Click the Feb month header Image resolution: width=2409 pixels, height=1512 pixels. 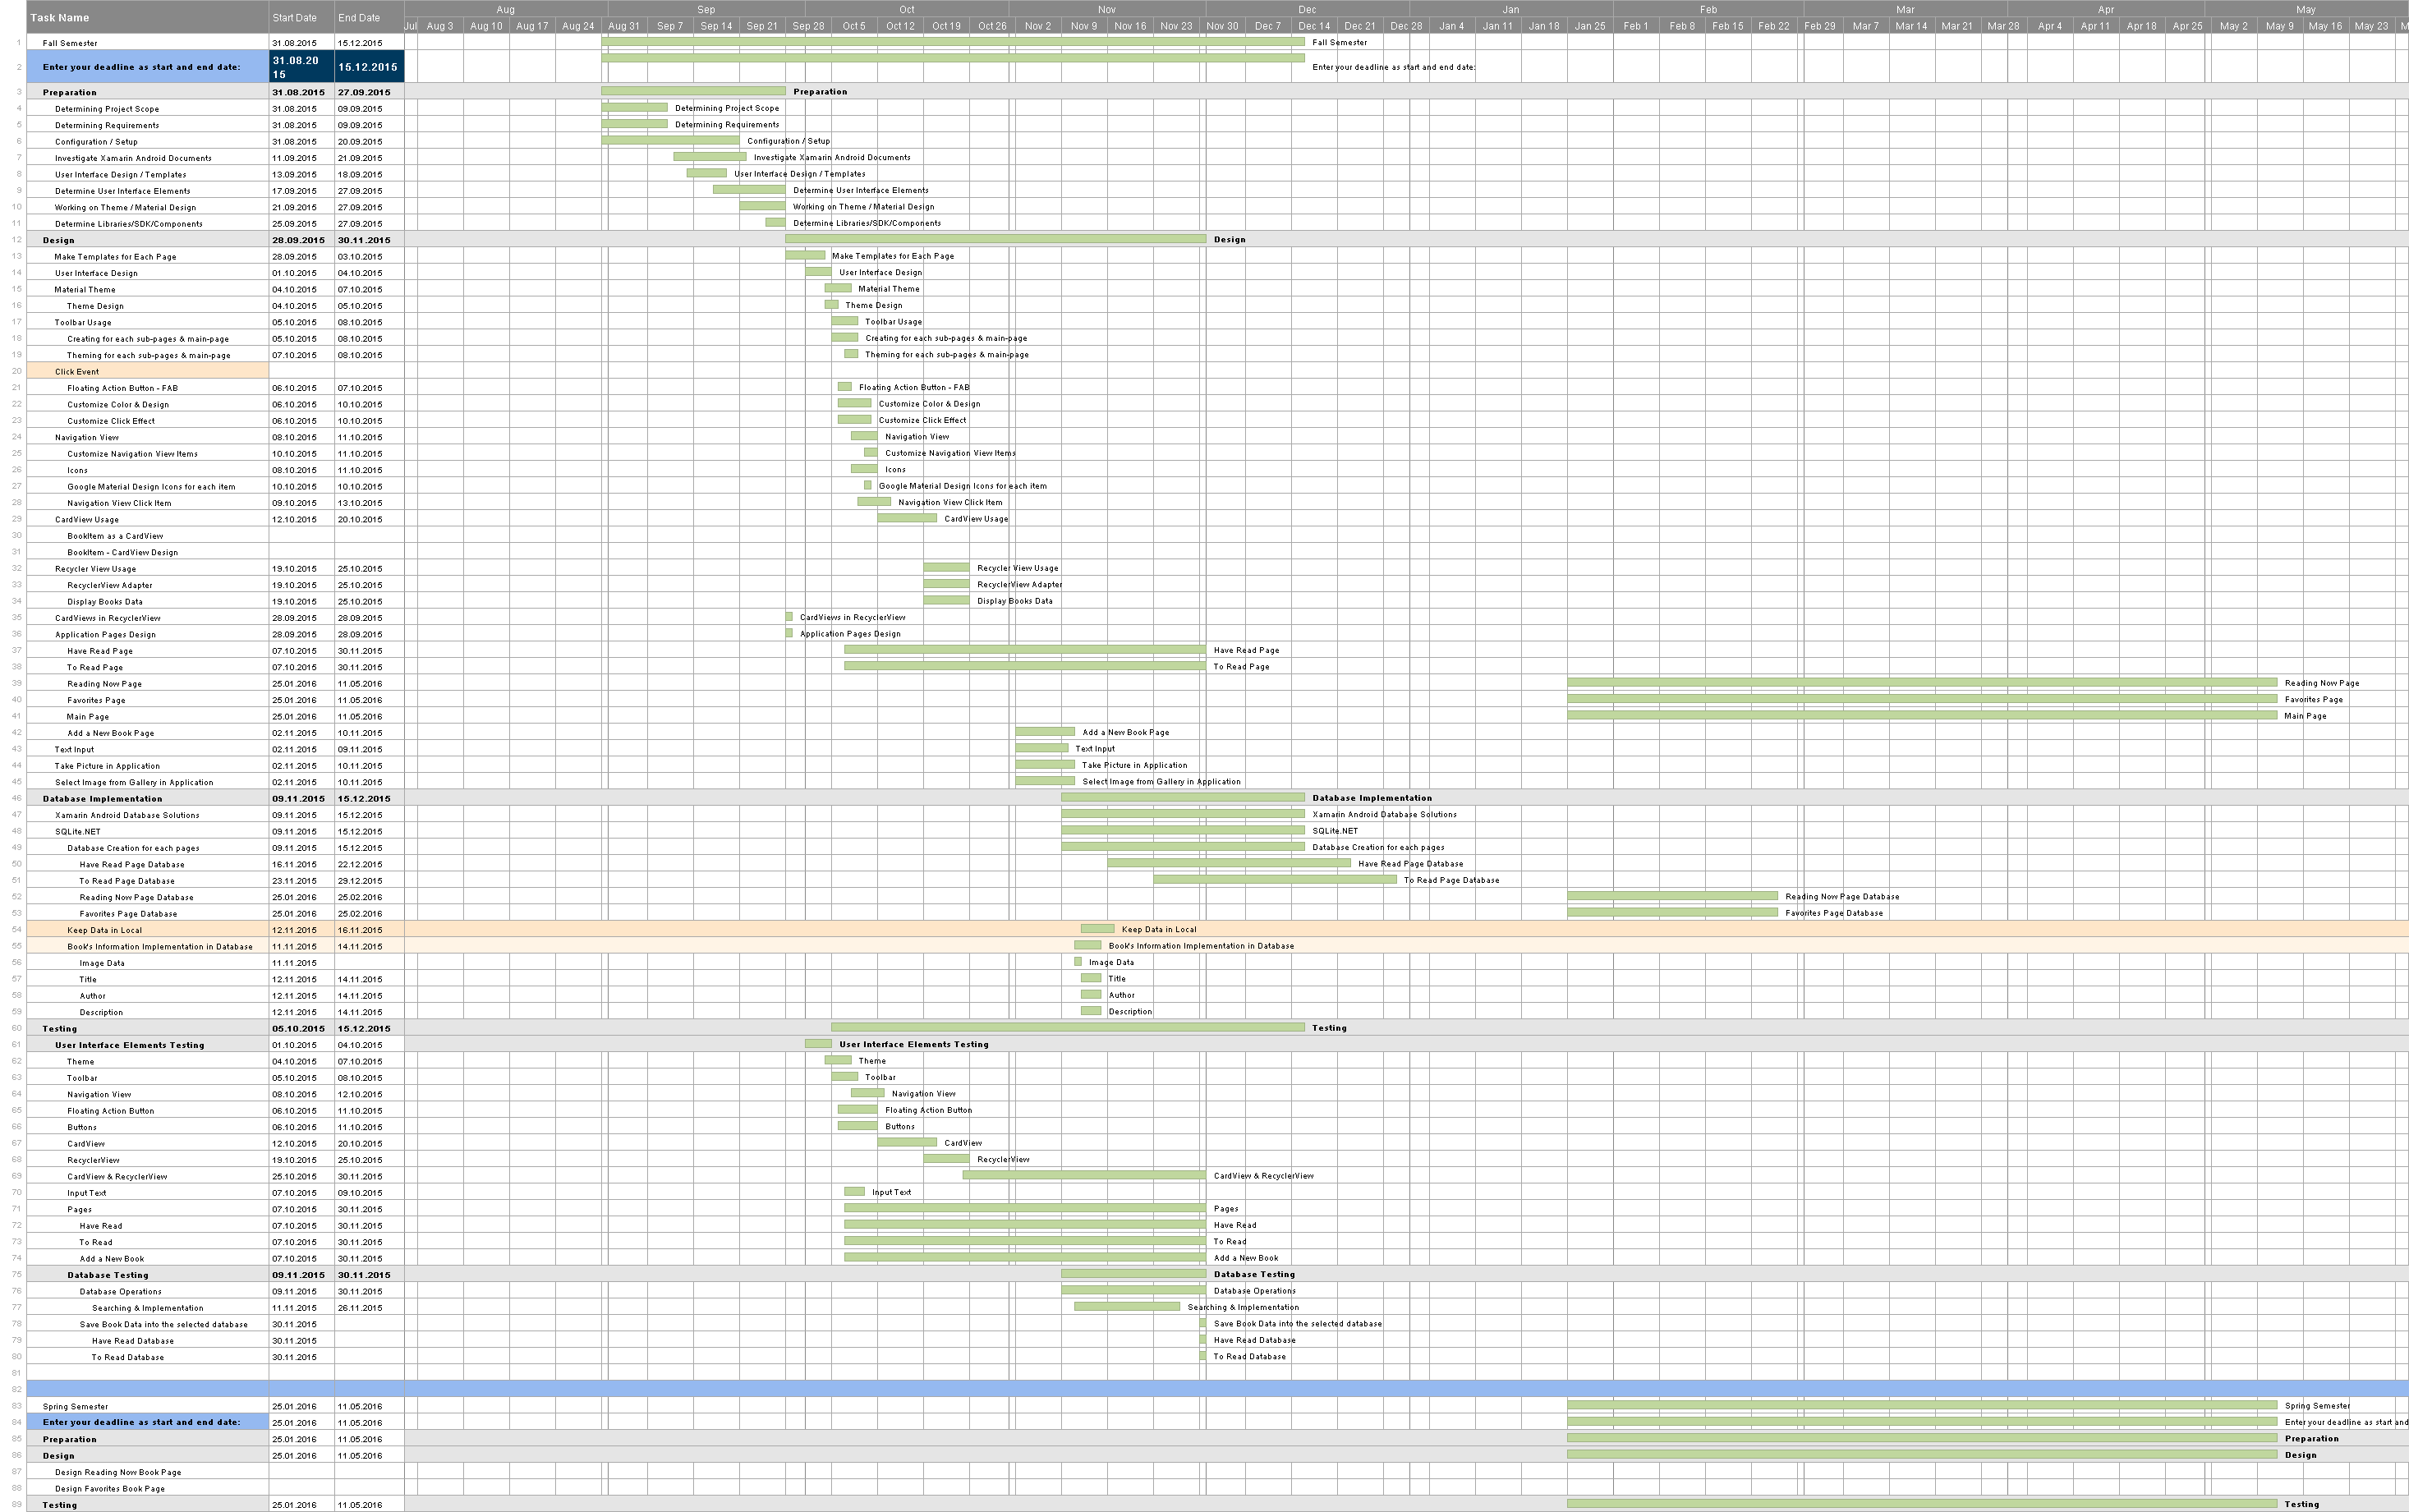tap(1708, 9)
